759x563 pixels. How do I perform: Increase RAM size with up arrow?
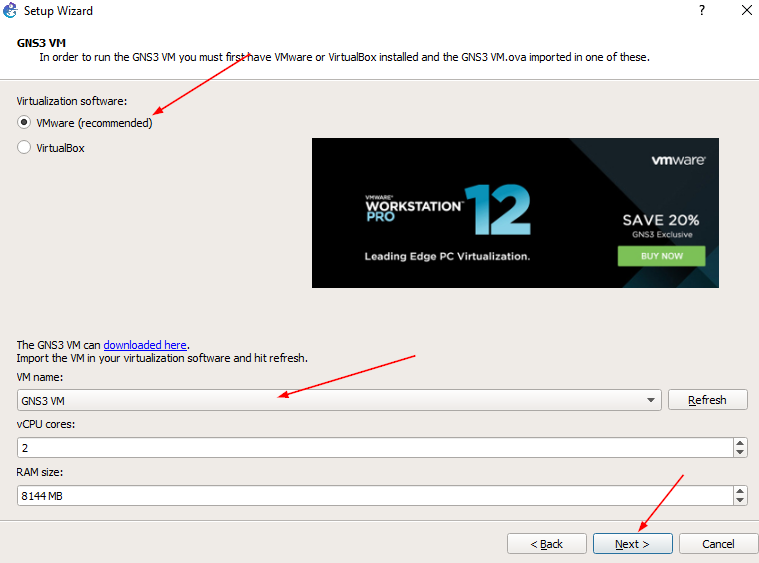[x=740, y=491]
